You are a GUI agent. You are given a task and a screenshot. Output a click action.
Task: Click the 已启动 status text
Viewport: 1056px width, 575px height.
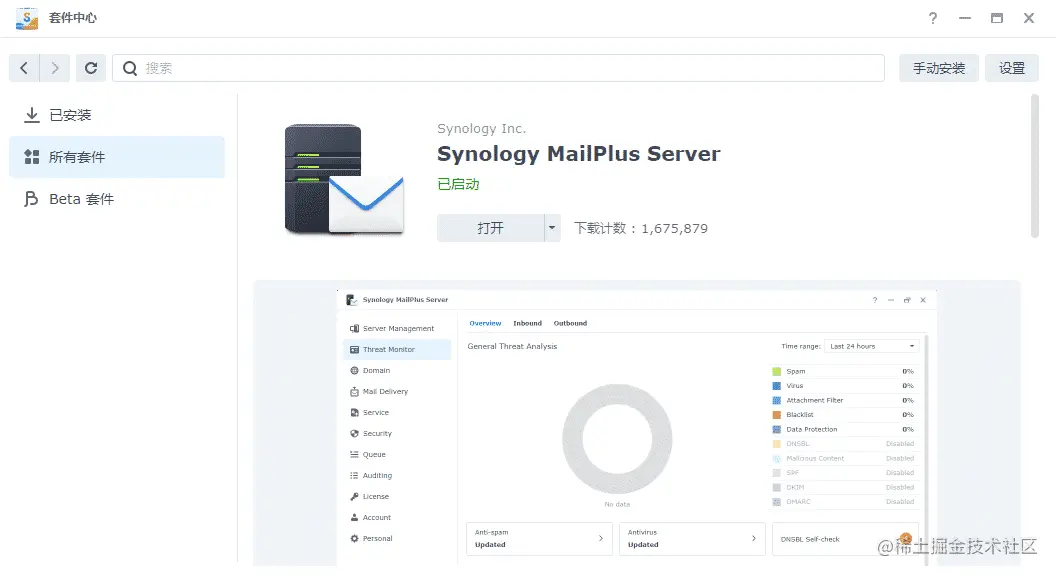(458, 184)
